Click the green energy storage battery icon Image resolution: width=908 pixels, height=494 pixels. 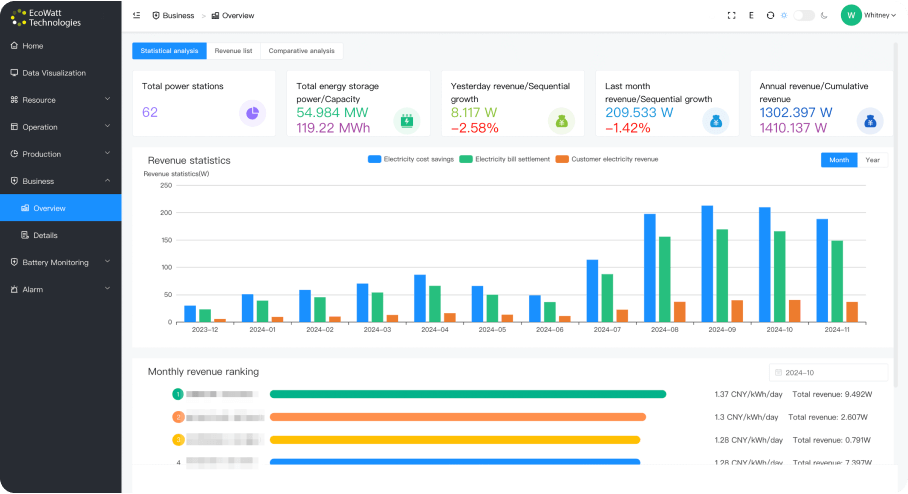(x=407, y=122)
